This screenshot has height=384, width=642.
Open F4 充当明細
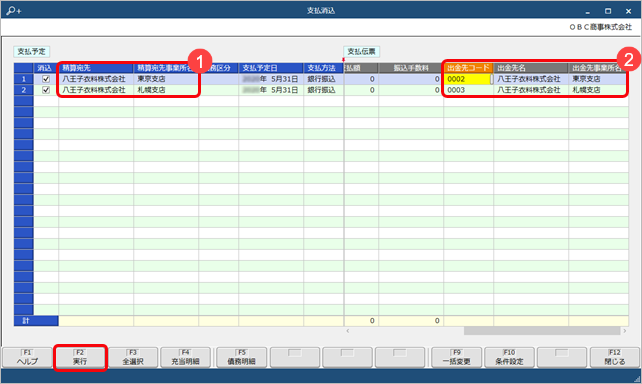click(x=185, y=357)
